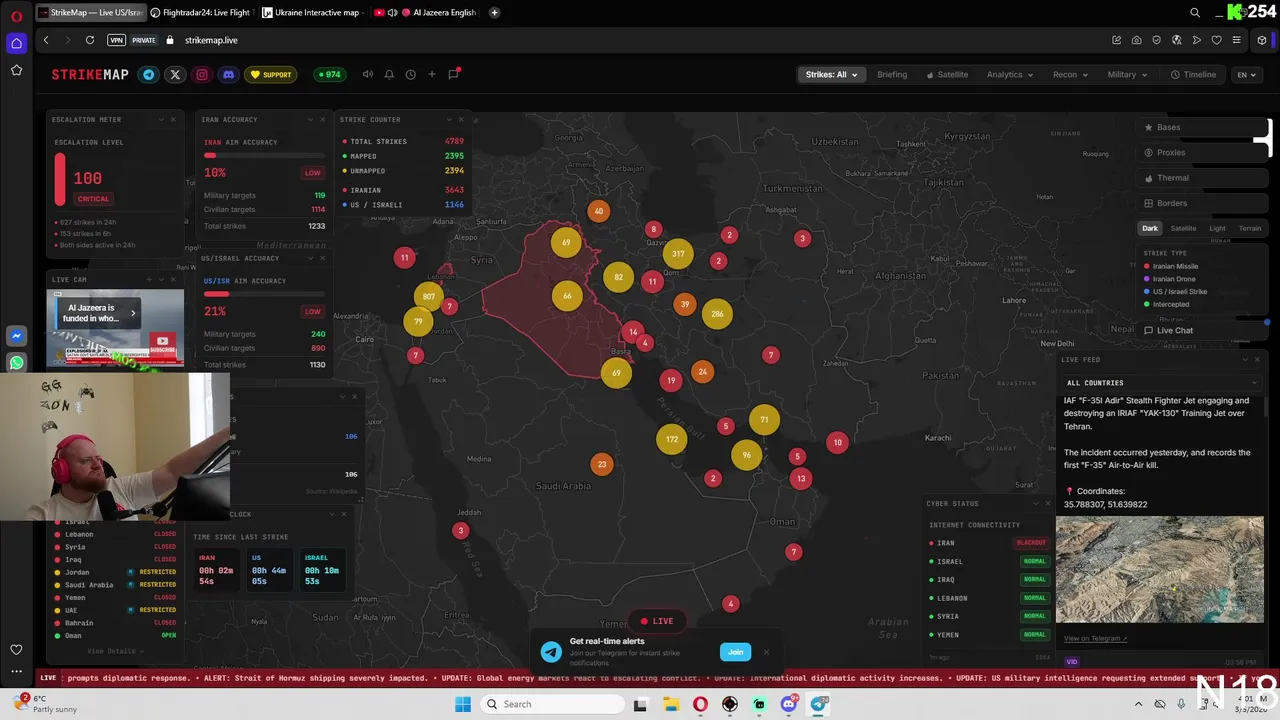
Task: Open the live feed satellite image thumbnail
Action: click(1160, 569)
